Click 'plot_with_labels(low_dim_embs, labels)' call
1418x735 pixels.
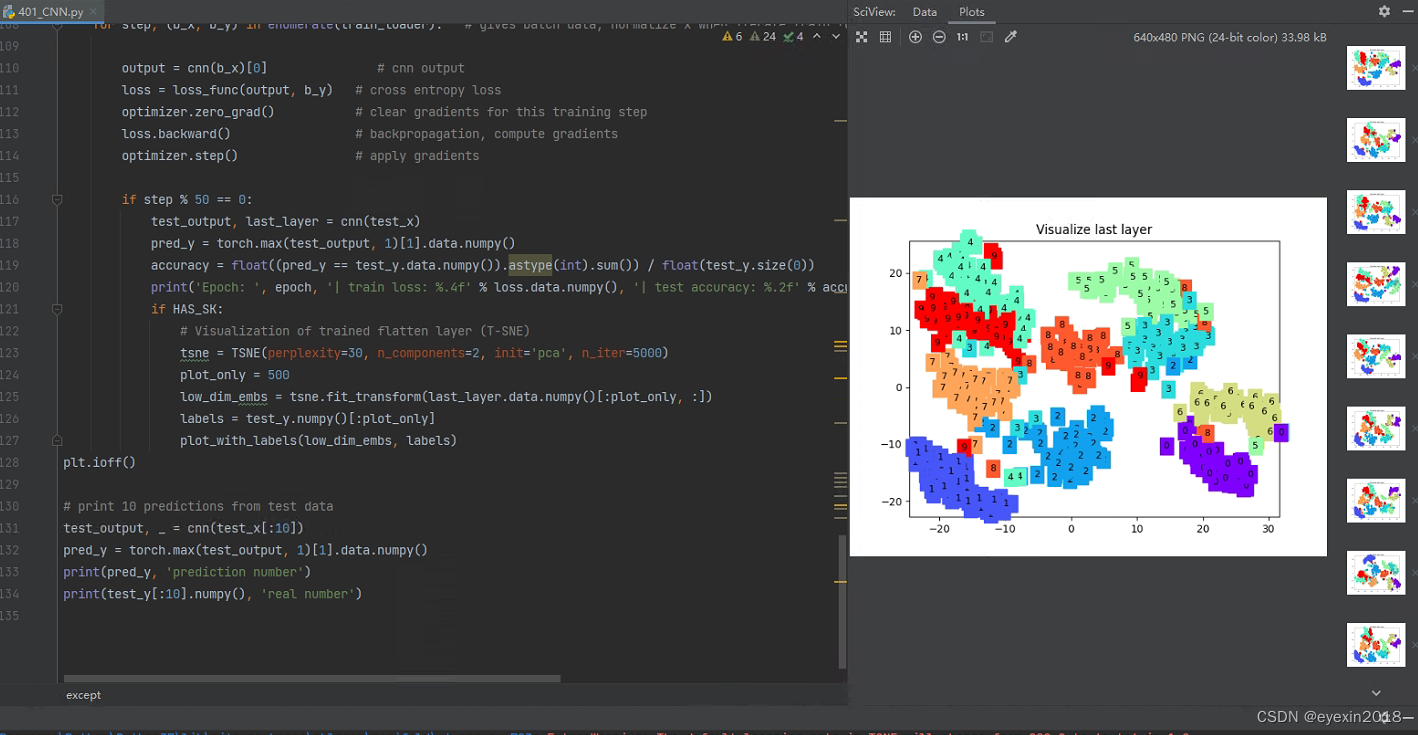tap(318, 441)
